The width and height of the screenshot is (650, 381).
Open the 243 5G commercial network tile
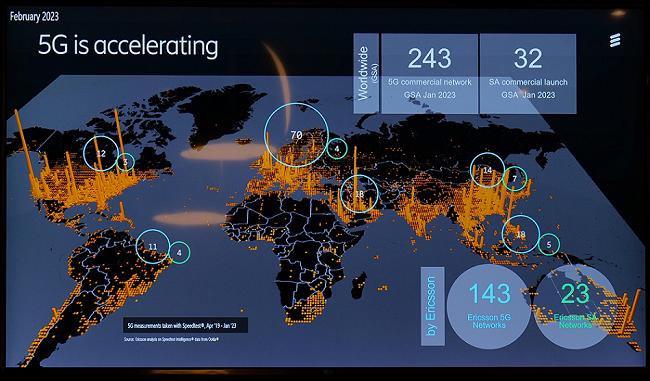point(429,73)
